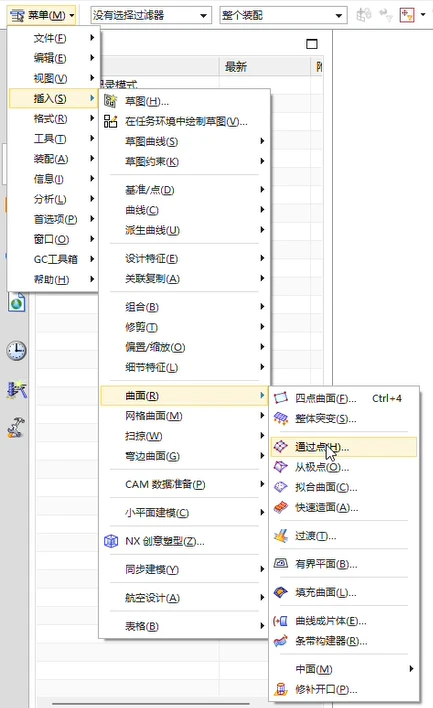Choose 通过点(H) surface command
Image resolution: width=433 pixels, height=708 pixels.
coord(344,447)
